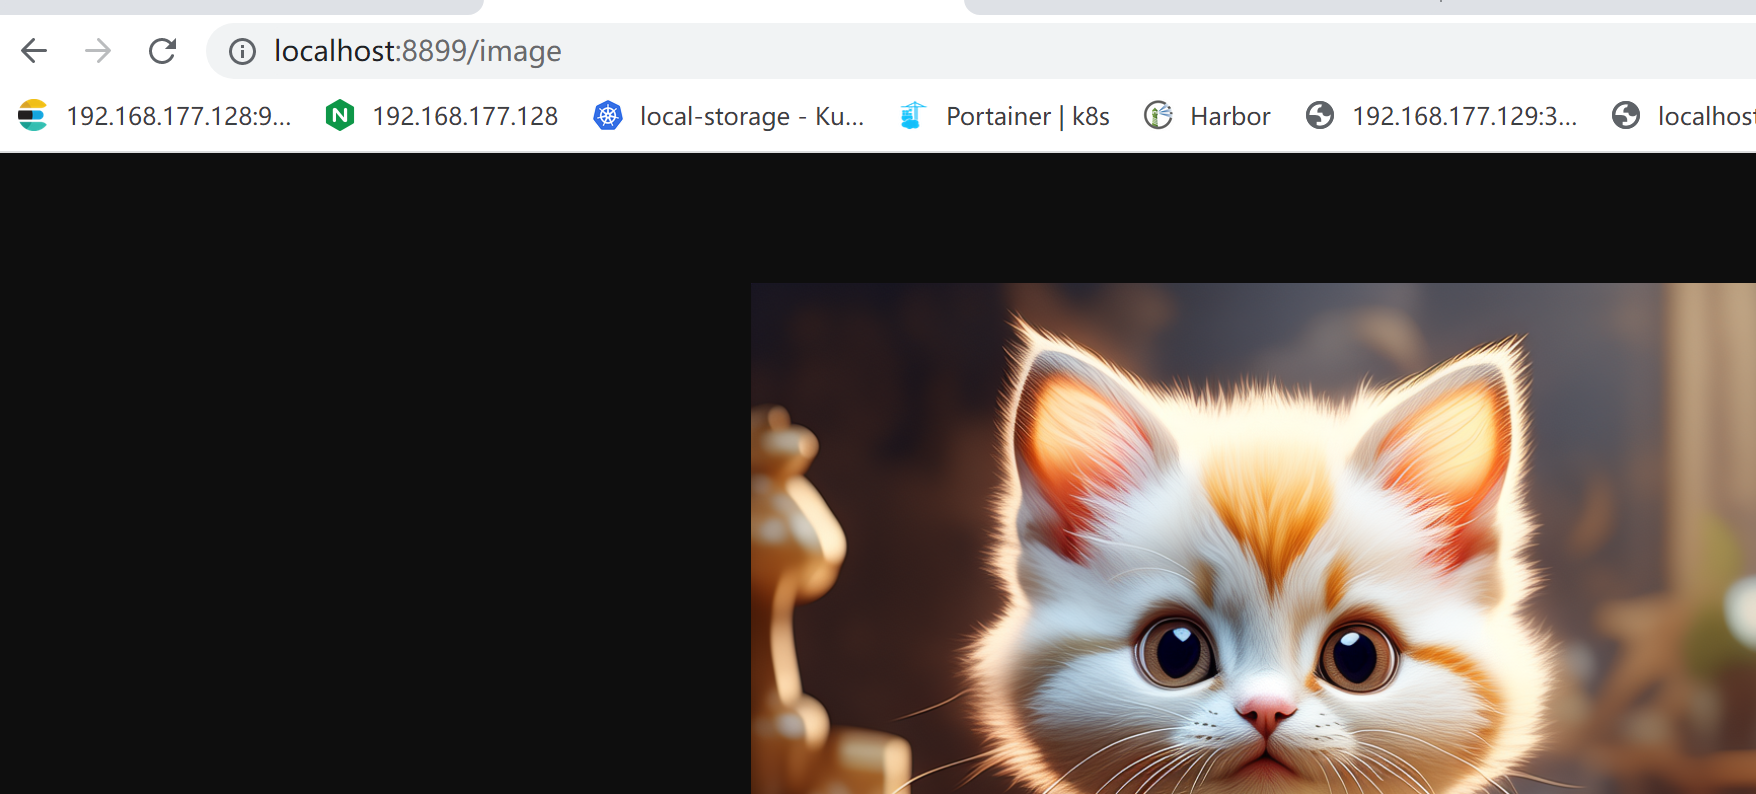The height and width of the screenshot is (794, 1756).
Task: Focus the address bar showing localhost:8899/image
Action: click(x=980, y=51)
